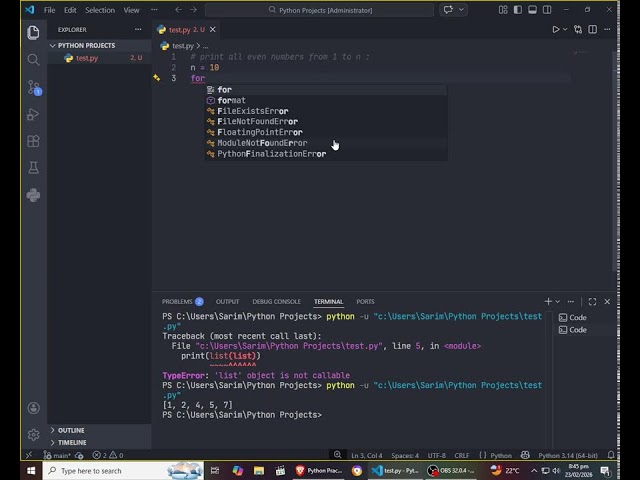Open the run button dropdown arrow
640x480 pixels.
[565, 29]
